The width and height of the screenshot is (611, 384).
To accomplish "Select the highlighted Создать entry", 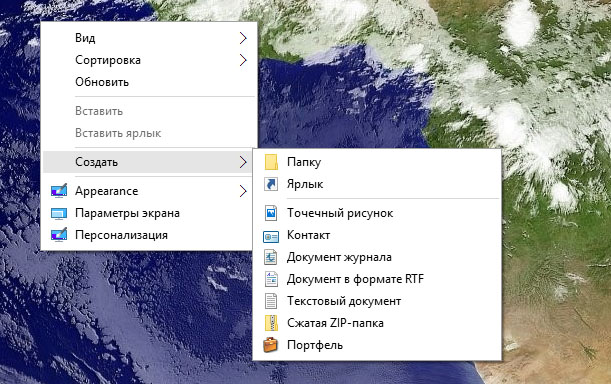I will [149, 162].
